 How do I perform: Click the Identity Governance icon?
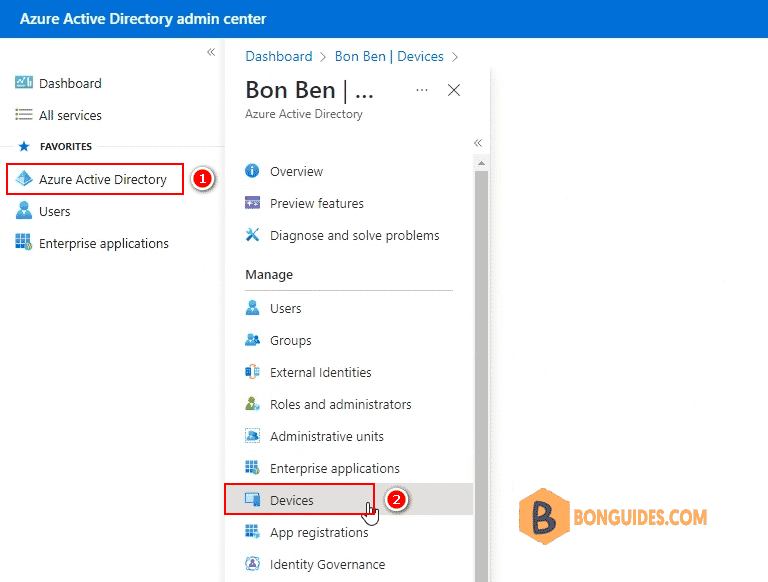pyautogui.click(x=252, y=563)
